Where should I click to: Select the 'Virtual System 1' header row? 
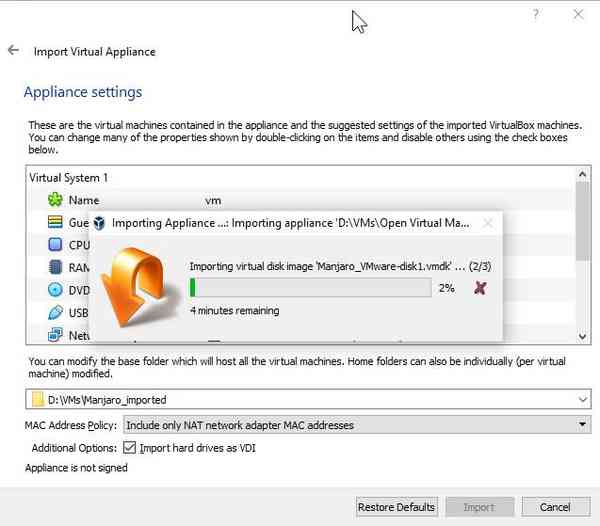(x=301, y=178)
